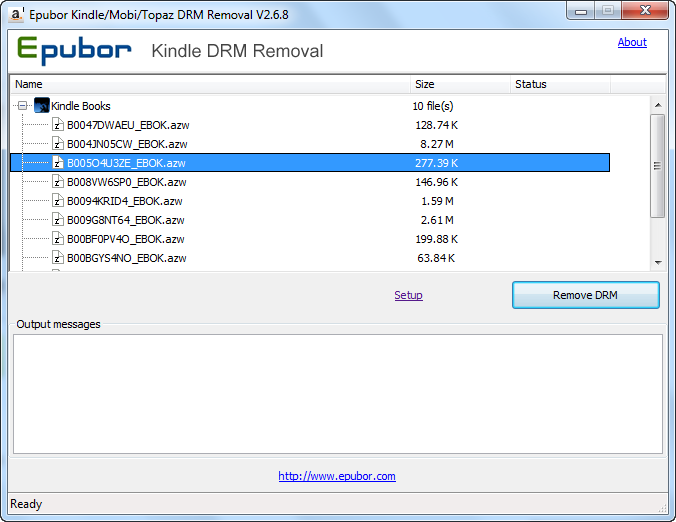This screenshot has width=676, height=522.
Task: Select file name B00BGYS4NO_EBOK.azw
Action: coord(127,258)
